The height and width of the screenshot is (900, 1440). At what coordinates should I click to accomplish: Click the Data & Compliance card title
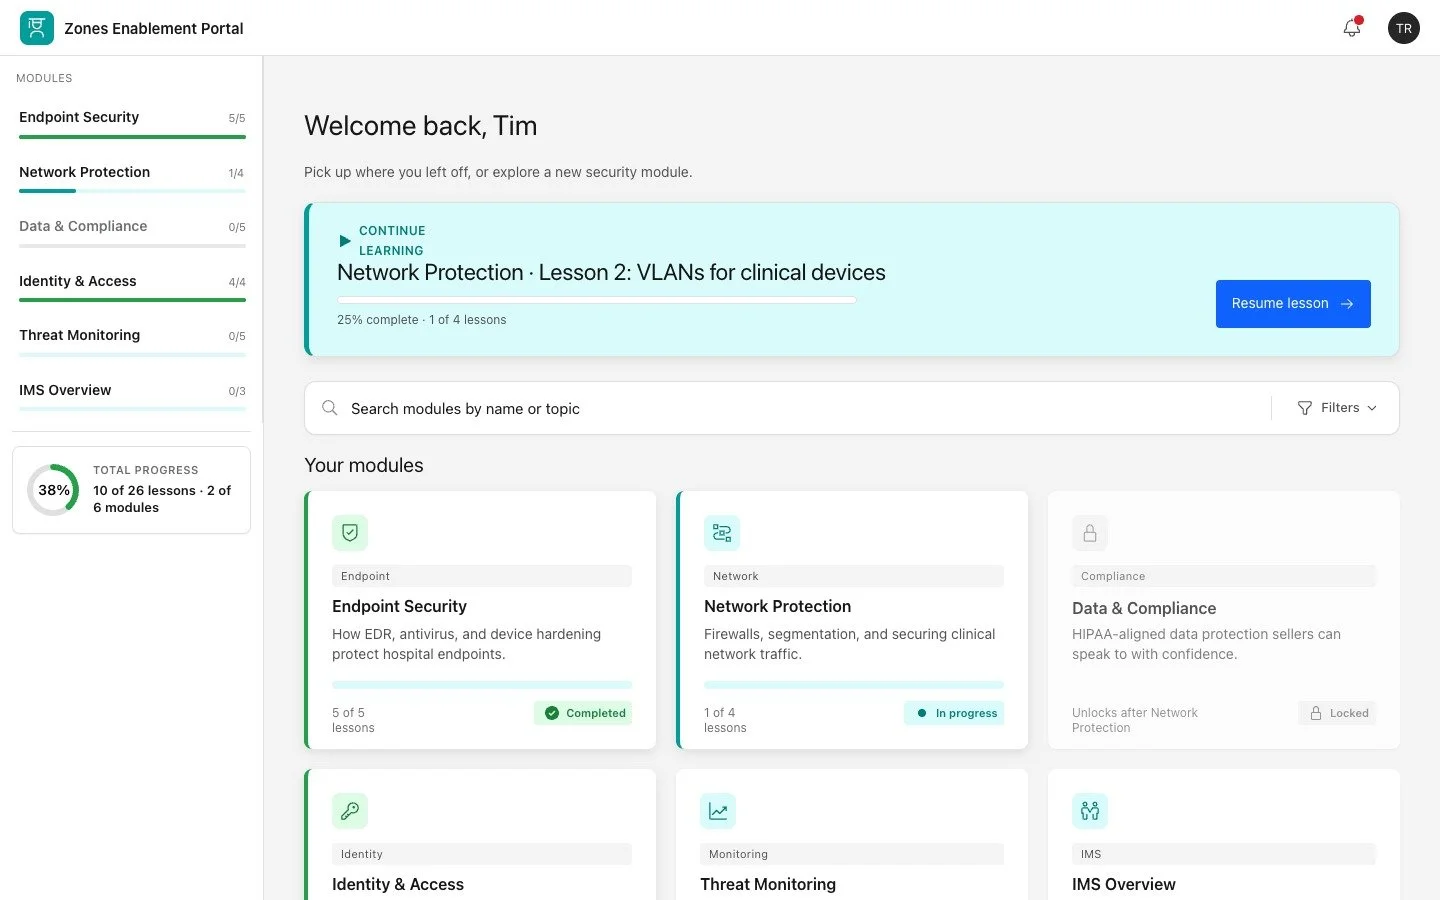click(x=1144, y=608)
